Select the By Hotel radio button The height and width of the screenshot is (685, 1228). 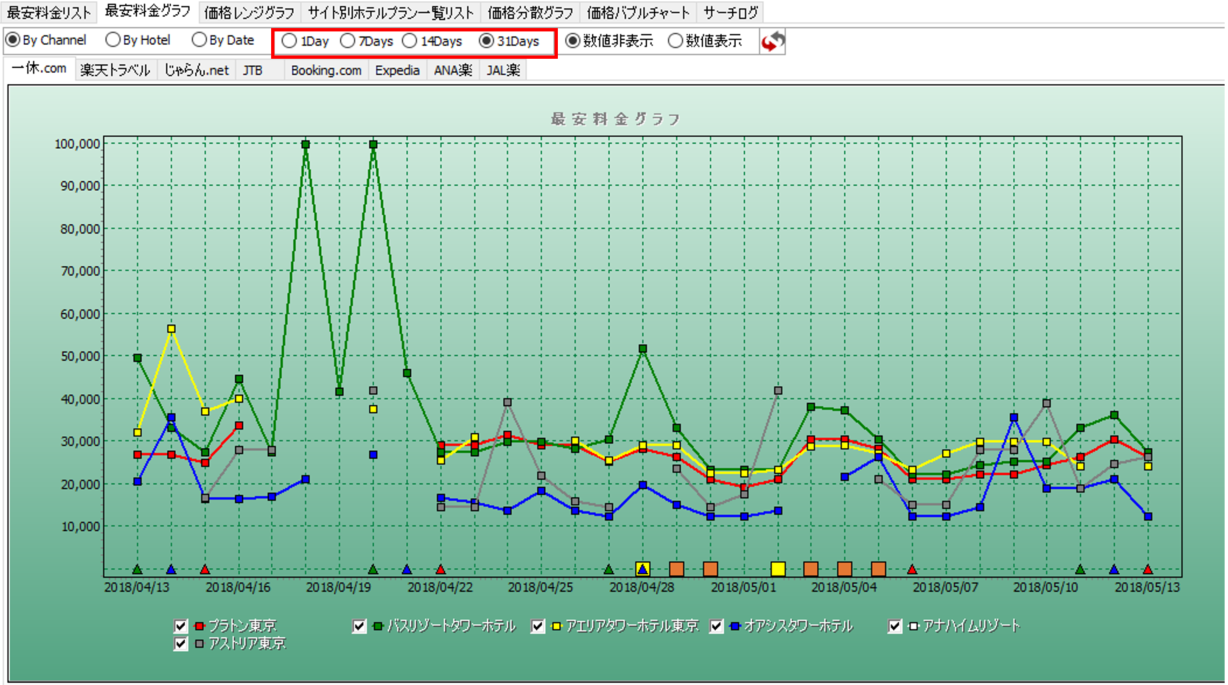[x=113, y=40]
